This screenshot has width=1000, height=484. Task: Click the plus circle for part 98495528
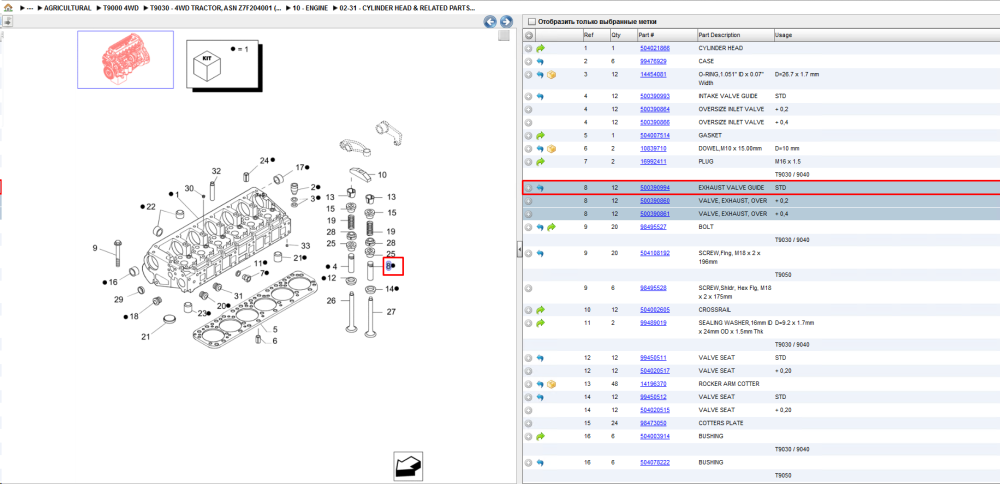(x=529, y=288)
